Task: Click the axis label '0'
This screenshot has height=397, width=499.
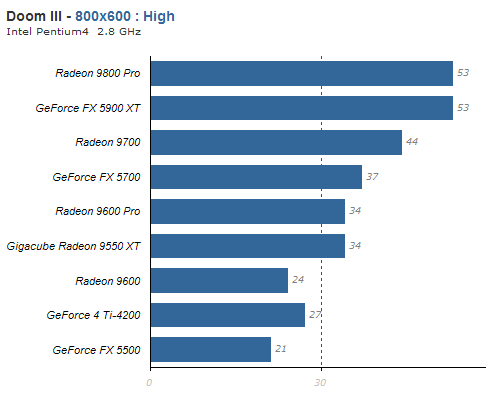Action: pos(149,383)
